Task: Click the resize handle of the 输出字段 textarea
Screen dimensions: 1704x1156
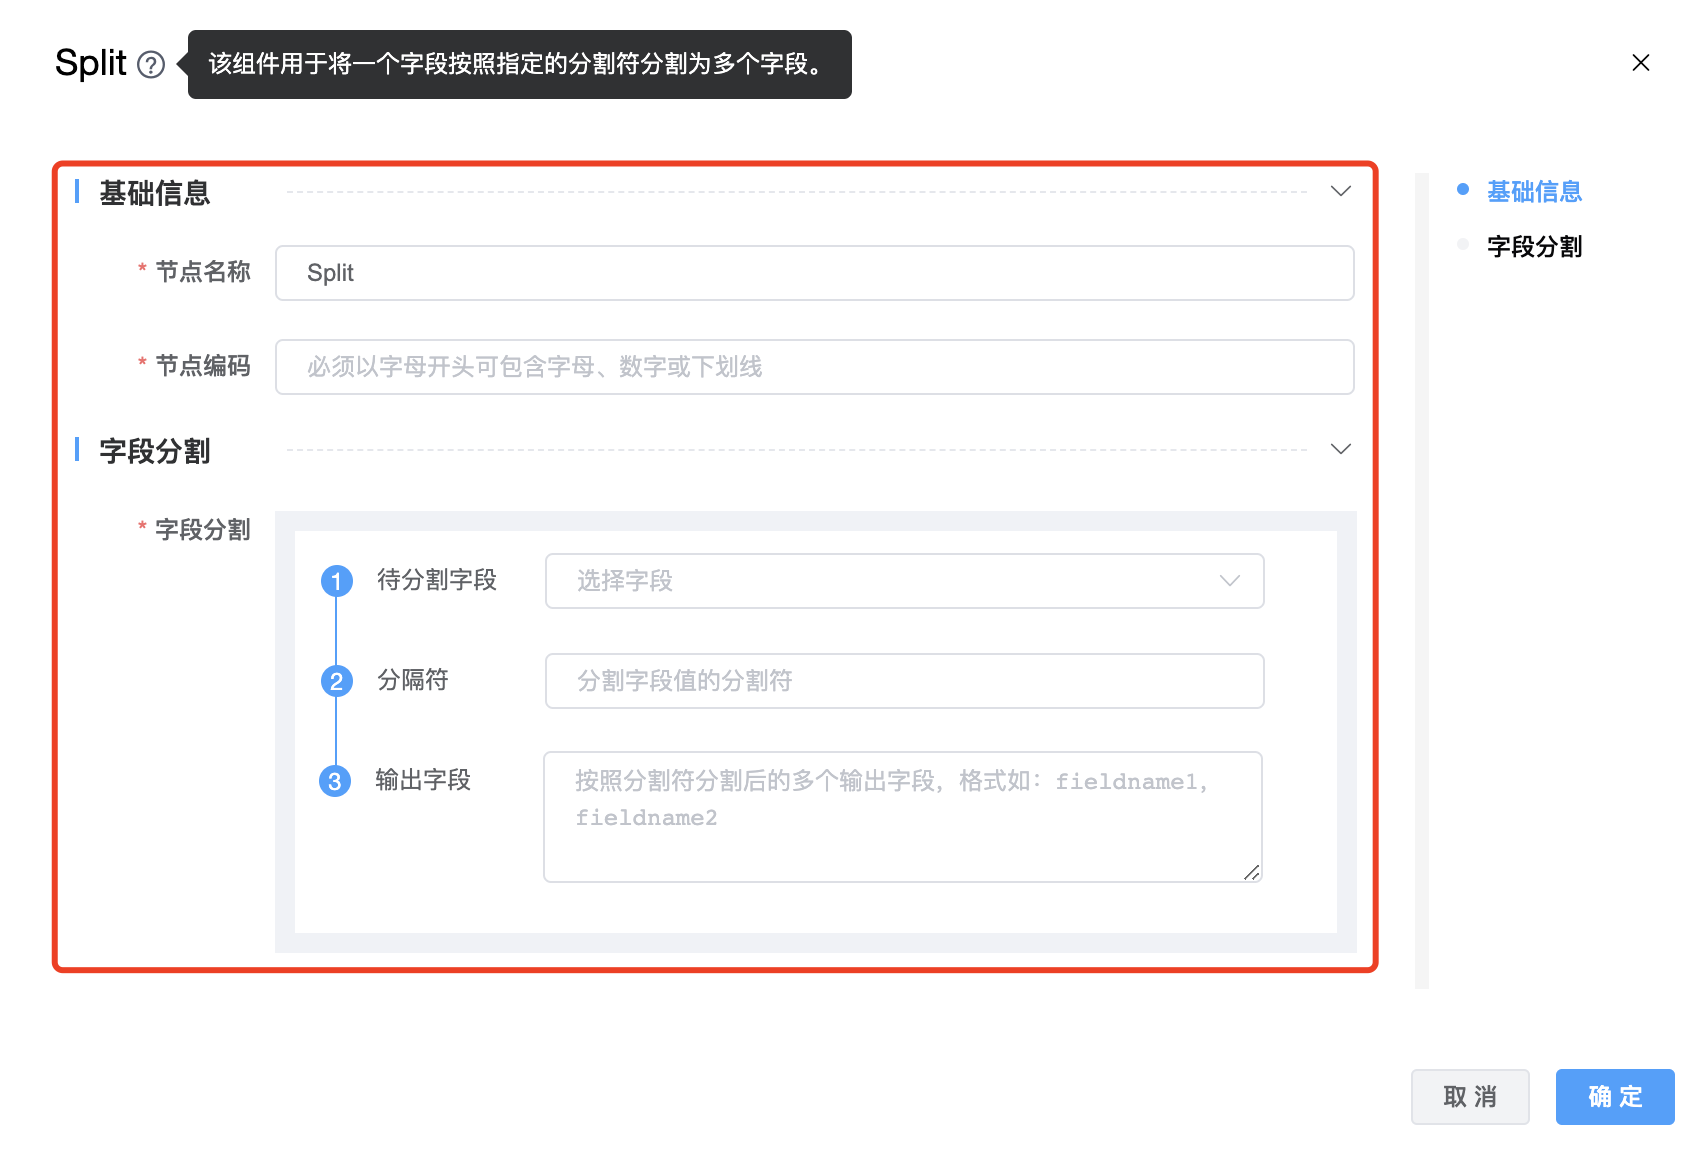Action: 1251,872
